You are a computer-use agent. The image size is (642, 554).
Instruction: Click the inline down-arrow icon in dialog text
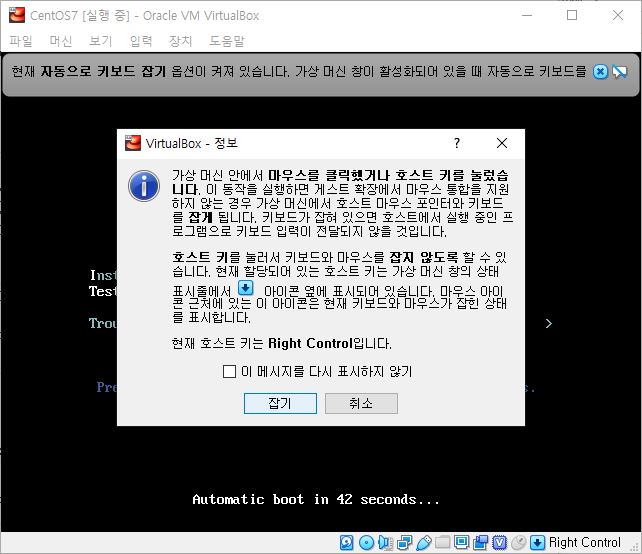(x=246, y=288)
